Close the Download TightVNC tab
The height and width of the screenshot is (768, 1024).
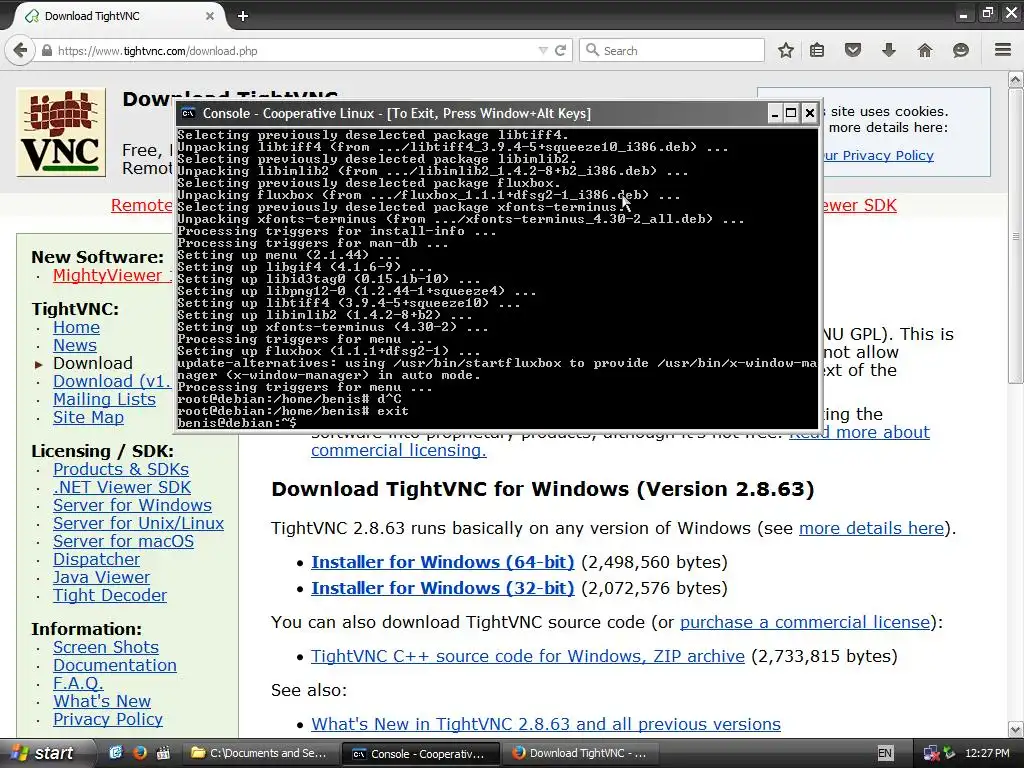pyautogui.click(x=210, y=16)
